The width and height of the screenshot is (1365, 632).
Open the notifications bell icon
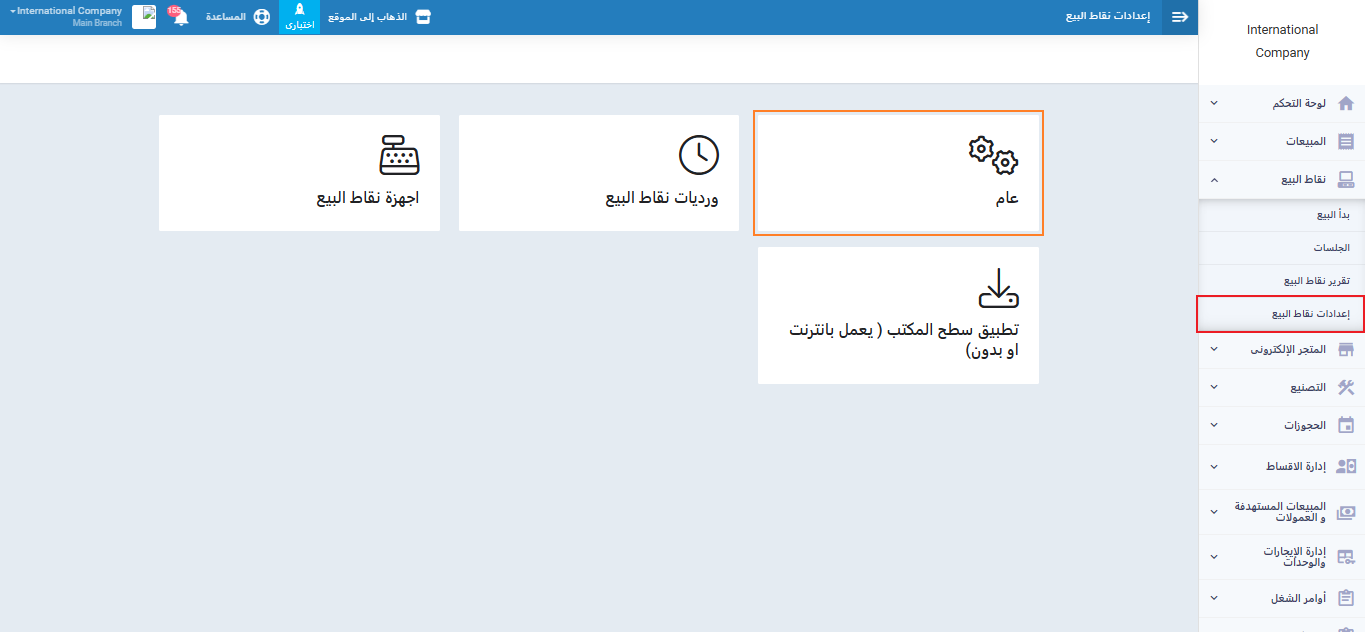180,17
